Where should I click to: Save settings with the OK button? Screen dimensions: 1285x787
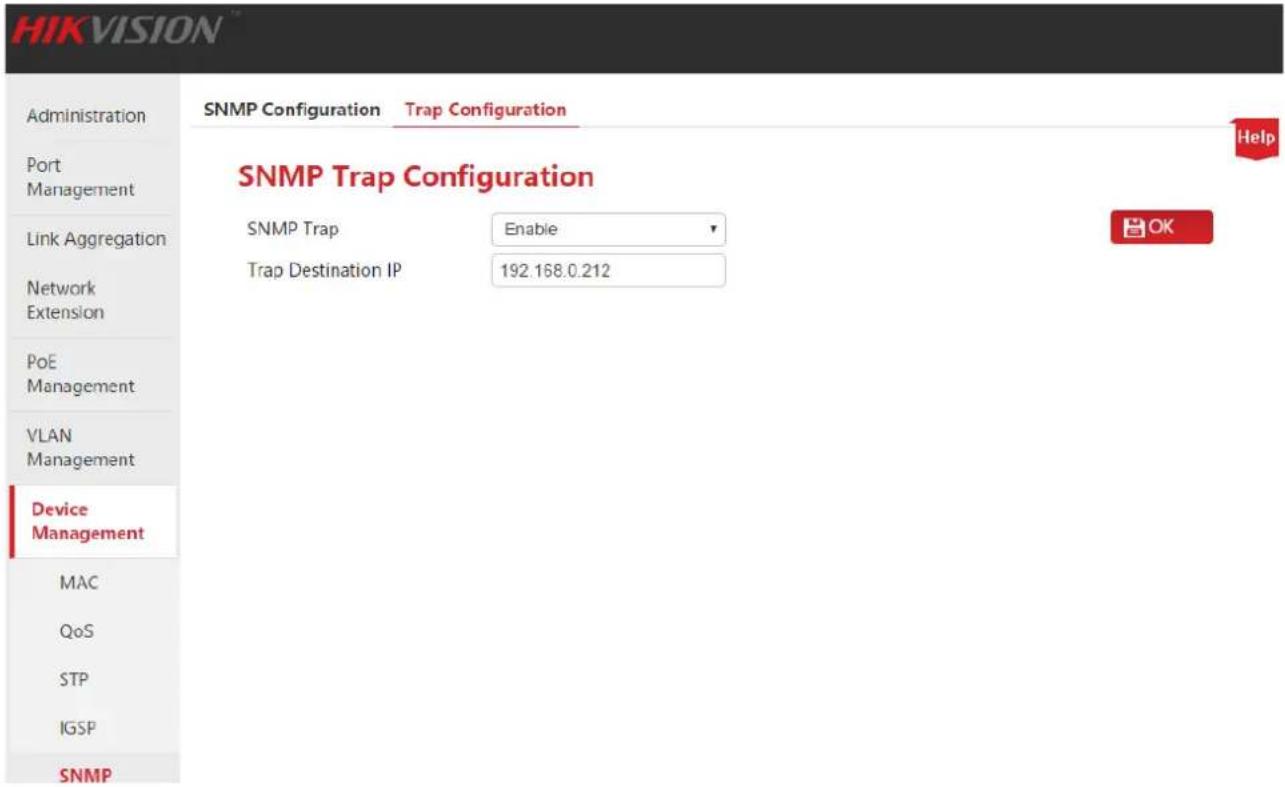1161,227
